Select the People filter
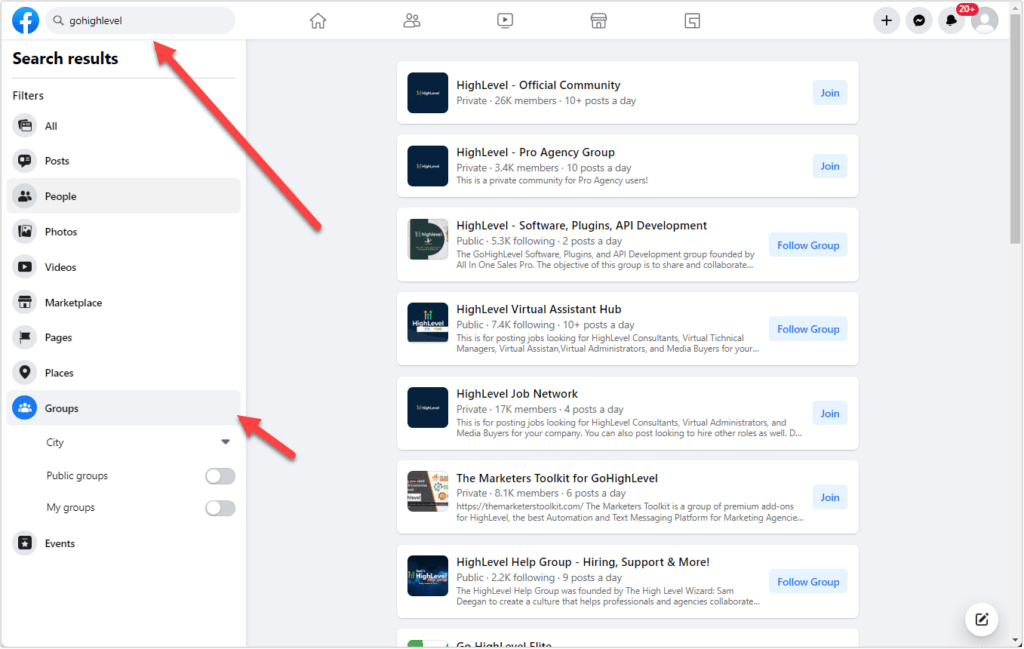This screenshot has width=1024, height=649. click(123, 196)
